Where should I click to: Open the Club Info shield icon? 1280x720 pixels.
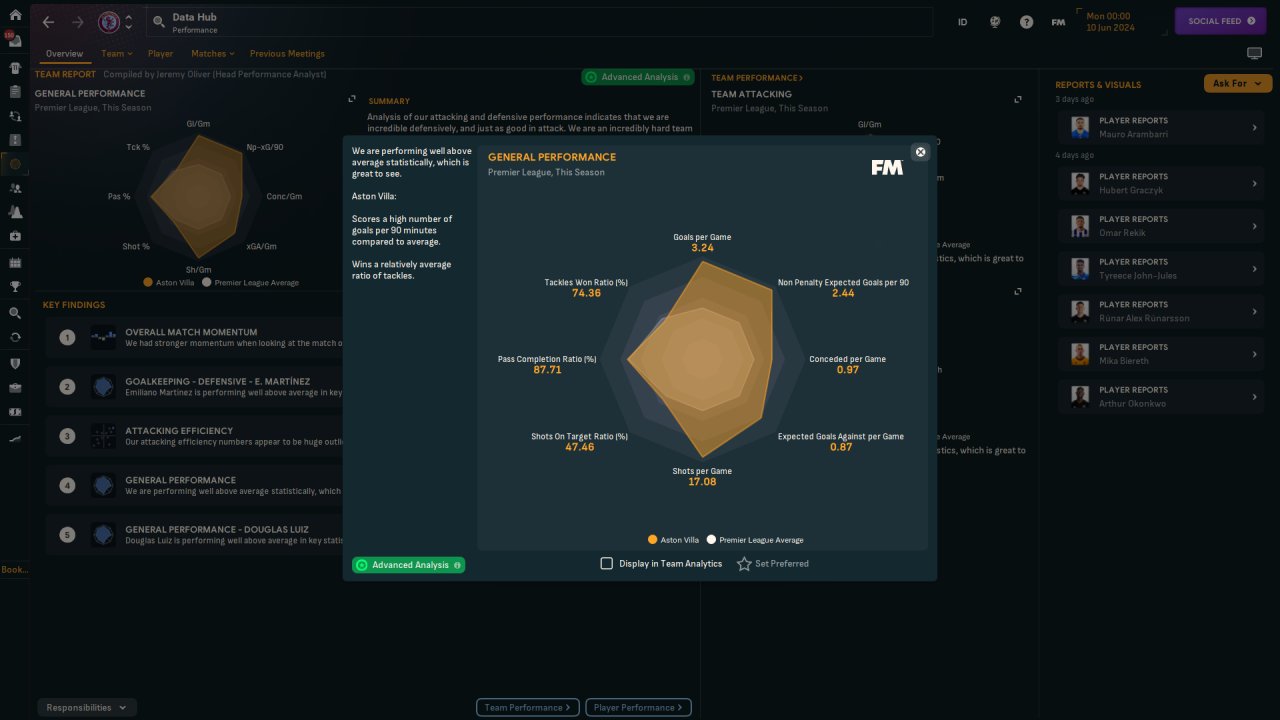tap(15, 363)
